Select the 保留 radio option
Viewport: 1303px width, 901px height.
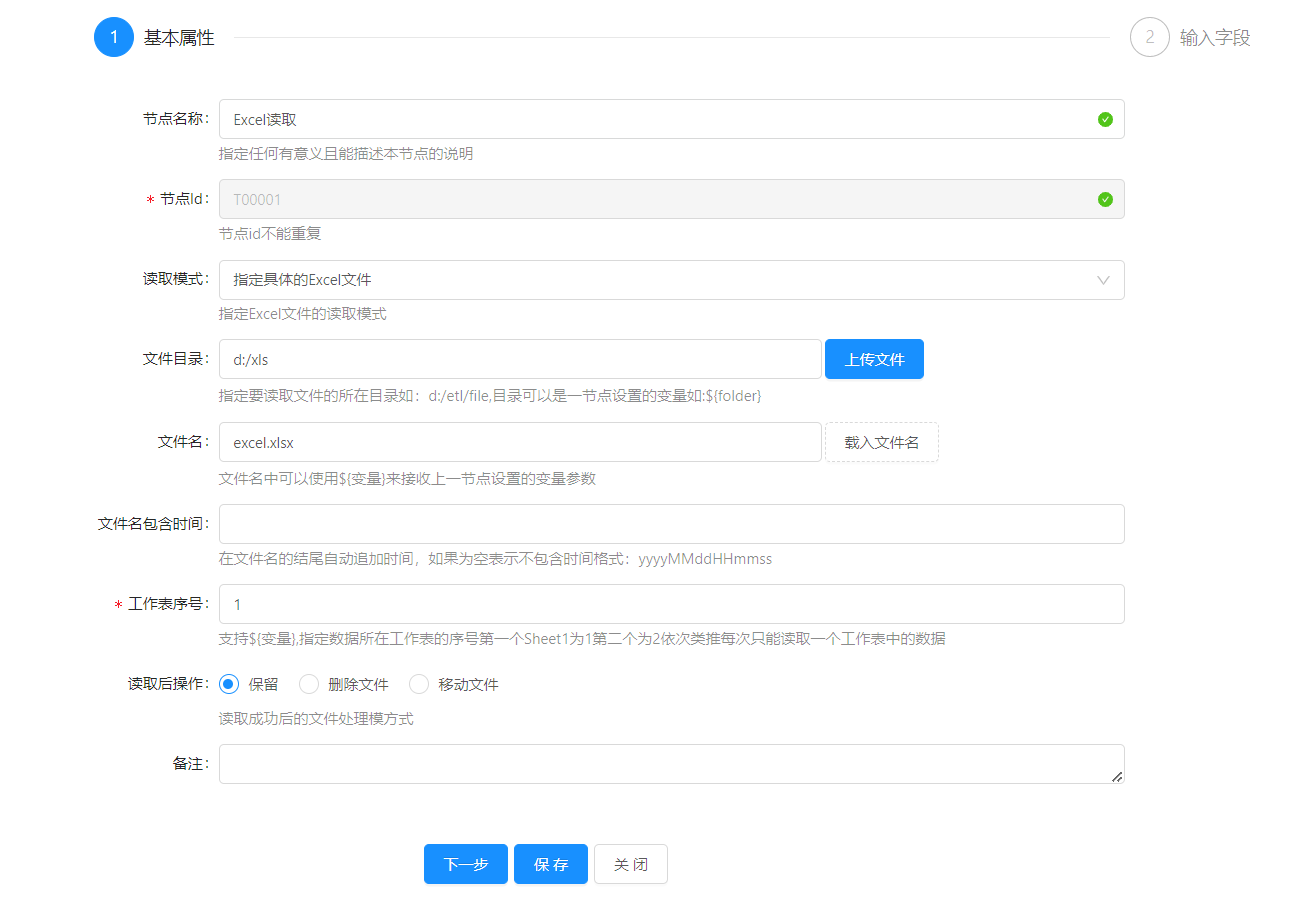pos(229,684)
